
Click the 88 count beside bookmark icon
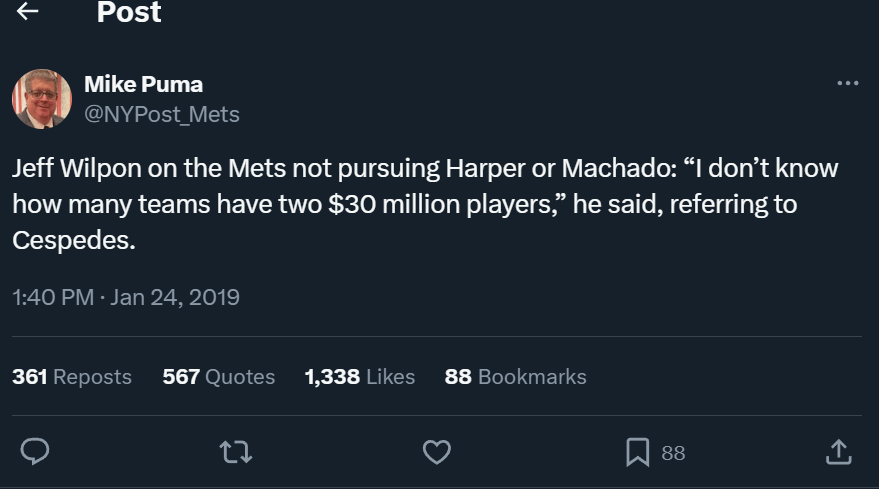pos(673,454)
